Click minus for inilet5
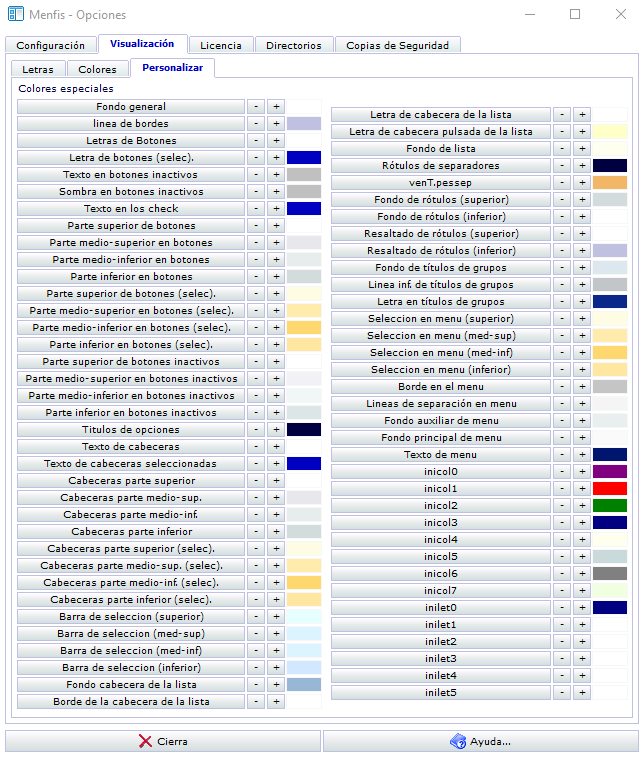 (562, 693)
